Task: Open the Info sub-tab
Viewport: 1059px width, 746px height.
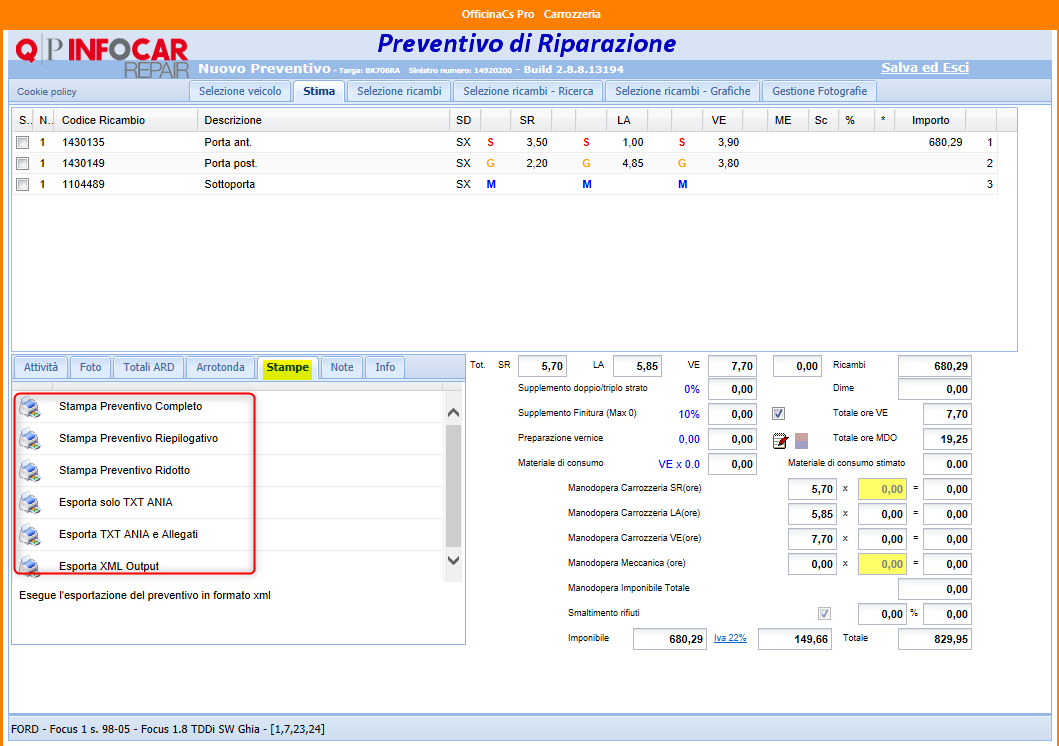Action: tap(385, 367)
